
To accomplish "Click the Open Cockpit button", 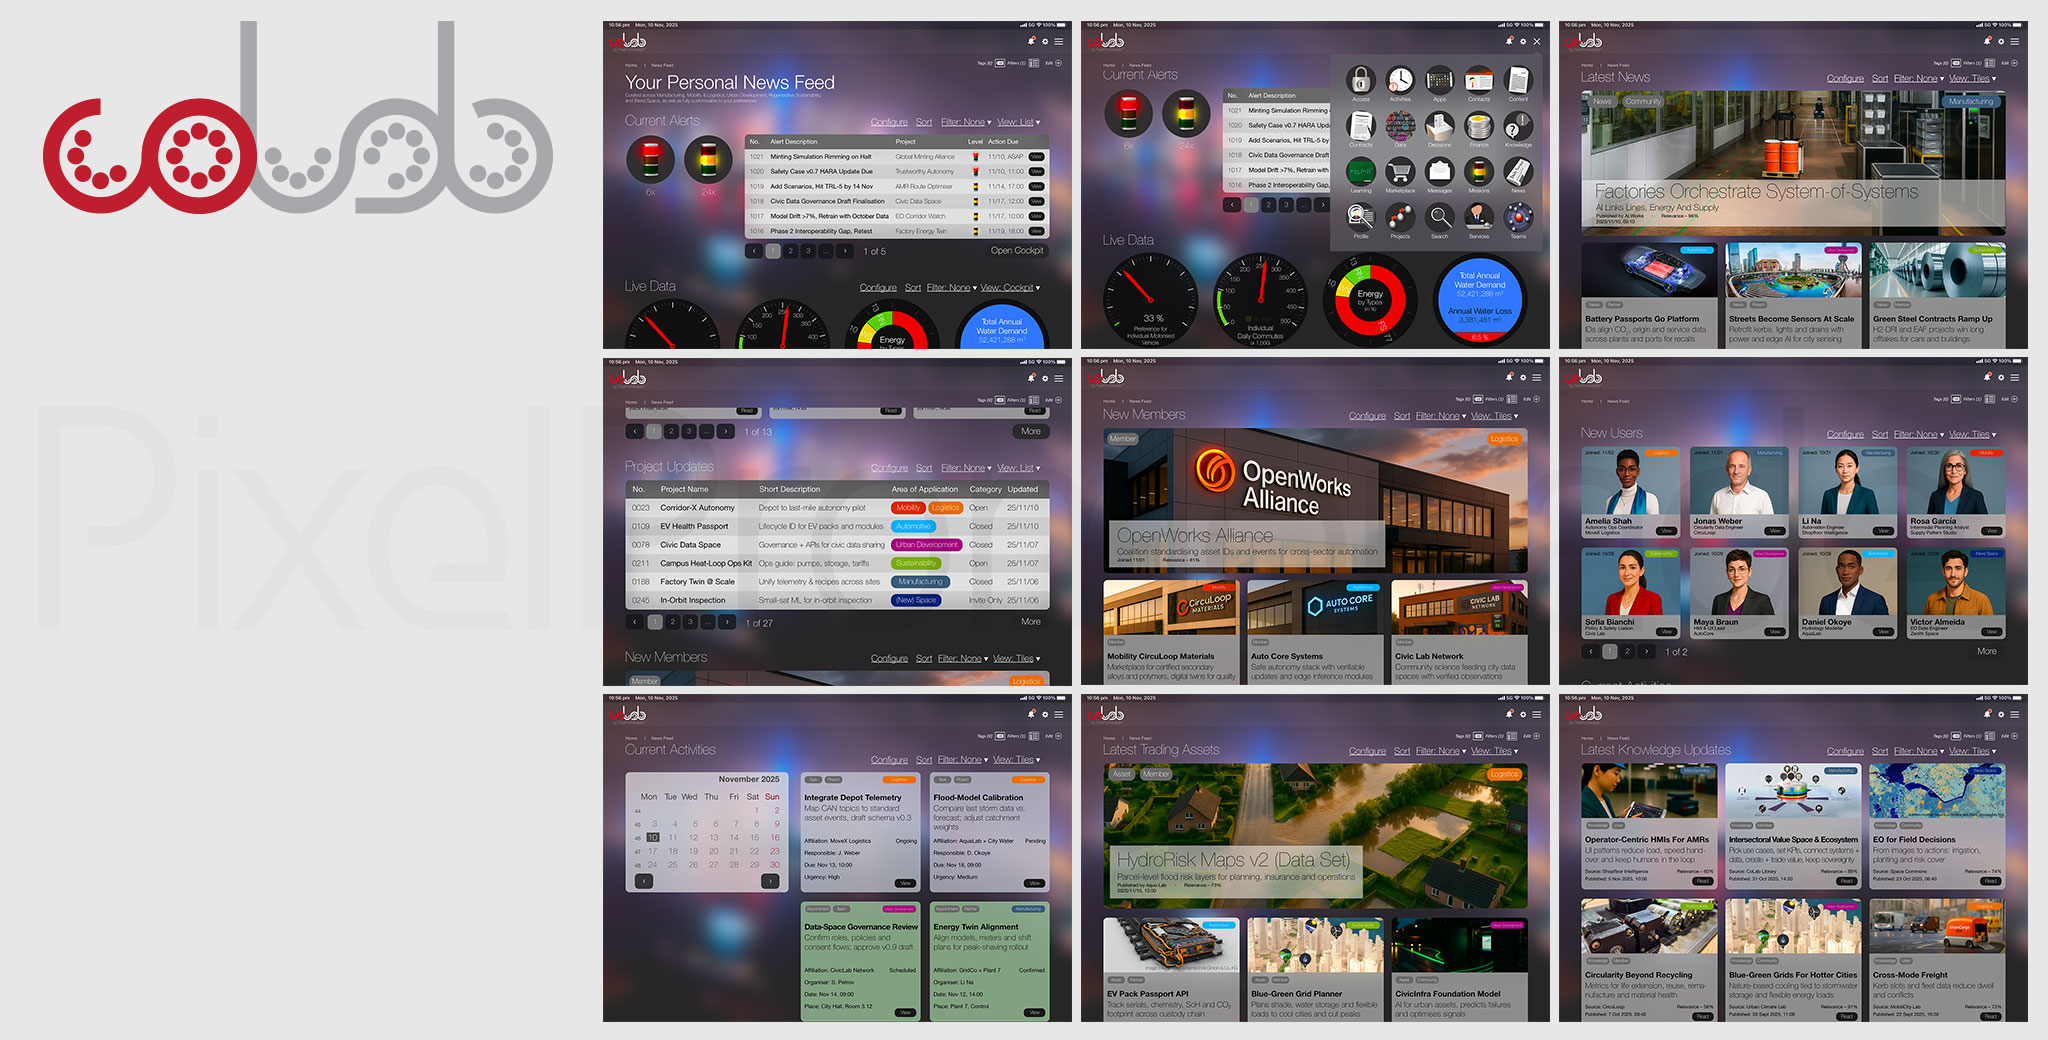I will [1016, 251].
